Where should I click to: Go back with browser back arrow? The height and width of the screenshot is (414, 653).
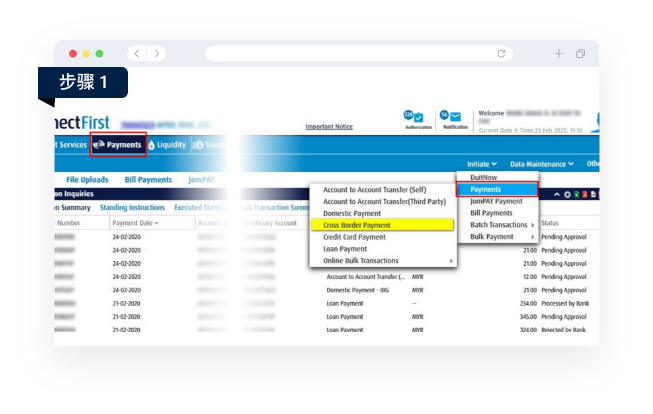click(x=137, y=53)
